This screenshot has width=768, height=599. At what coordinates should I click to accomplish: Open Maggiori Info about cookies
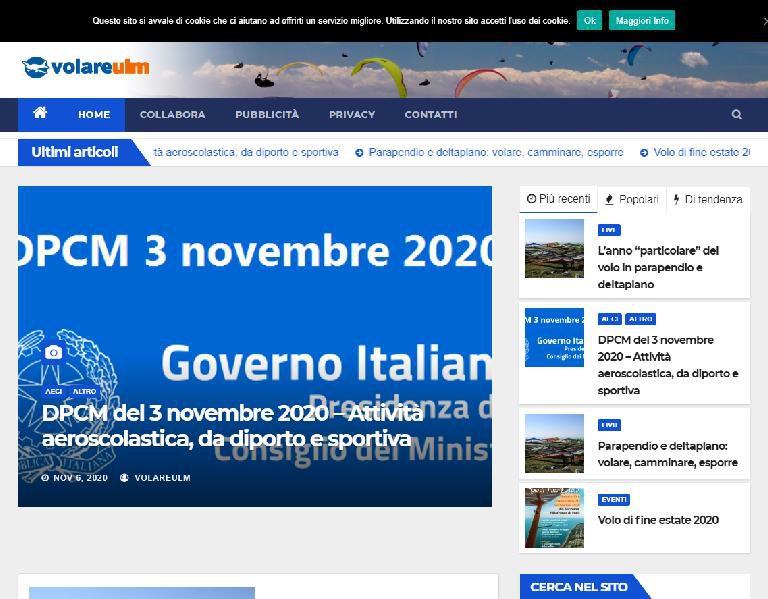(642, 21)
